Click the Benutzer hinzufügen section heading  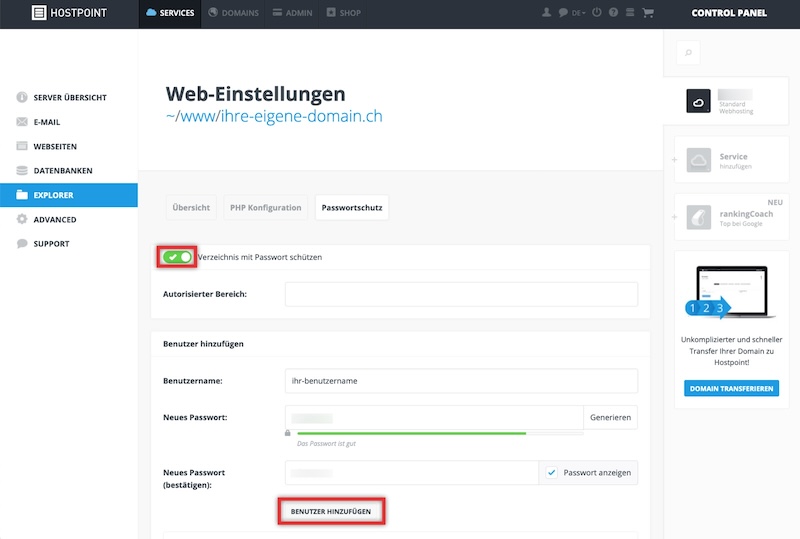tap(203, 344)
